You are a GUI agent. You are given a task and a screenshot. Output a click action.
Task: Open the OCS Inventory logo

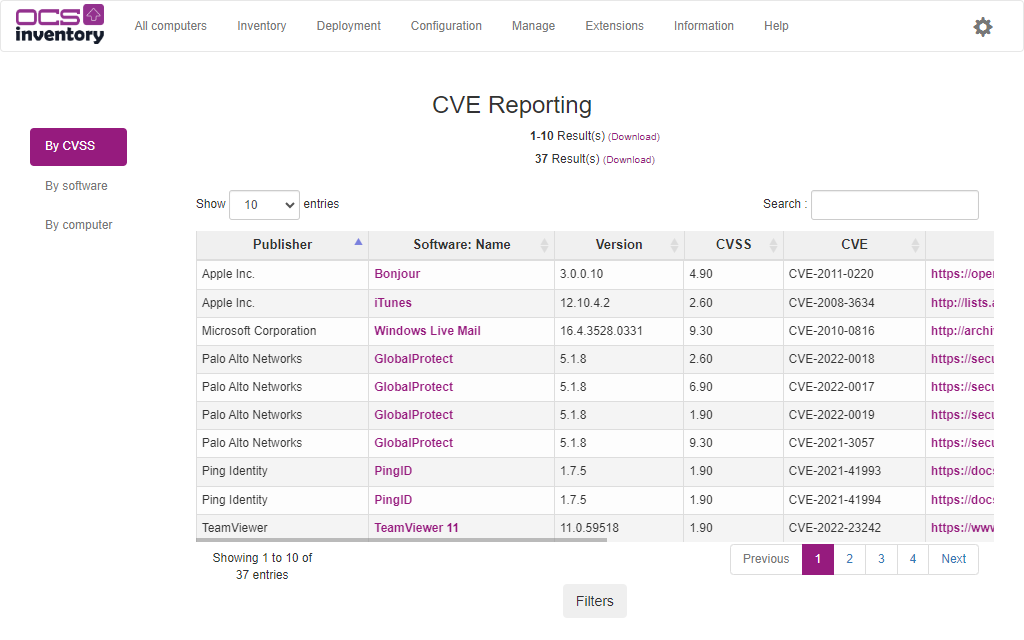[x=60, y=24]
